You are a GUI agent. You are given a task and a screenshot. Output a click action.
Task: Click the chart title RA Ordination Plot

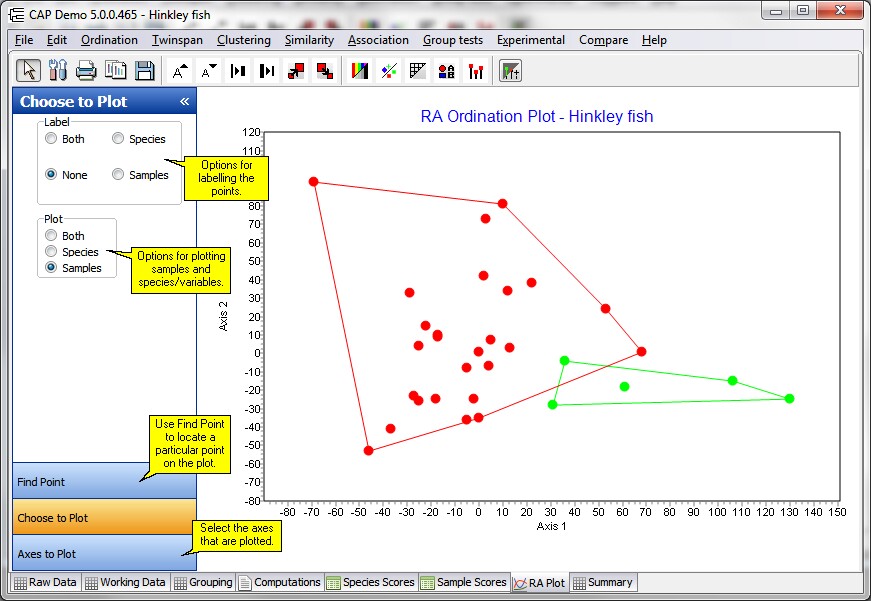click(x=537, y=116)
